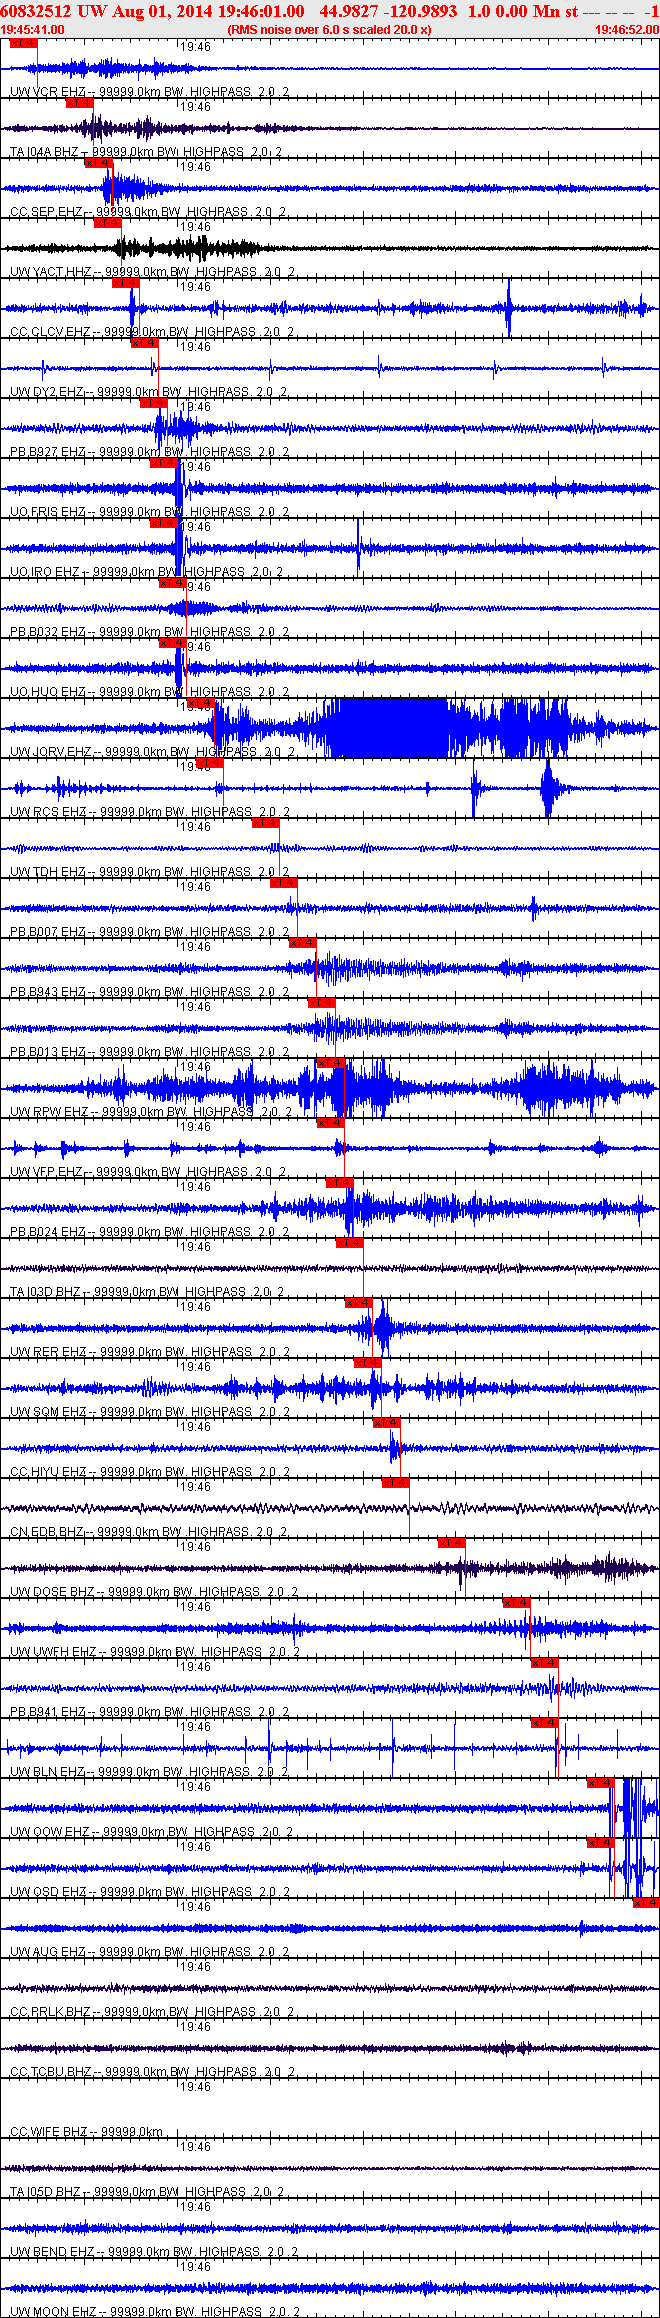Image resolution: width=660 pixels, height=2318 pixels.
Task: Select the red pick flag on CC SEP trace
Action: pyautogui.click(x=98, y=163)
